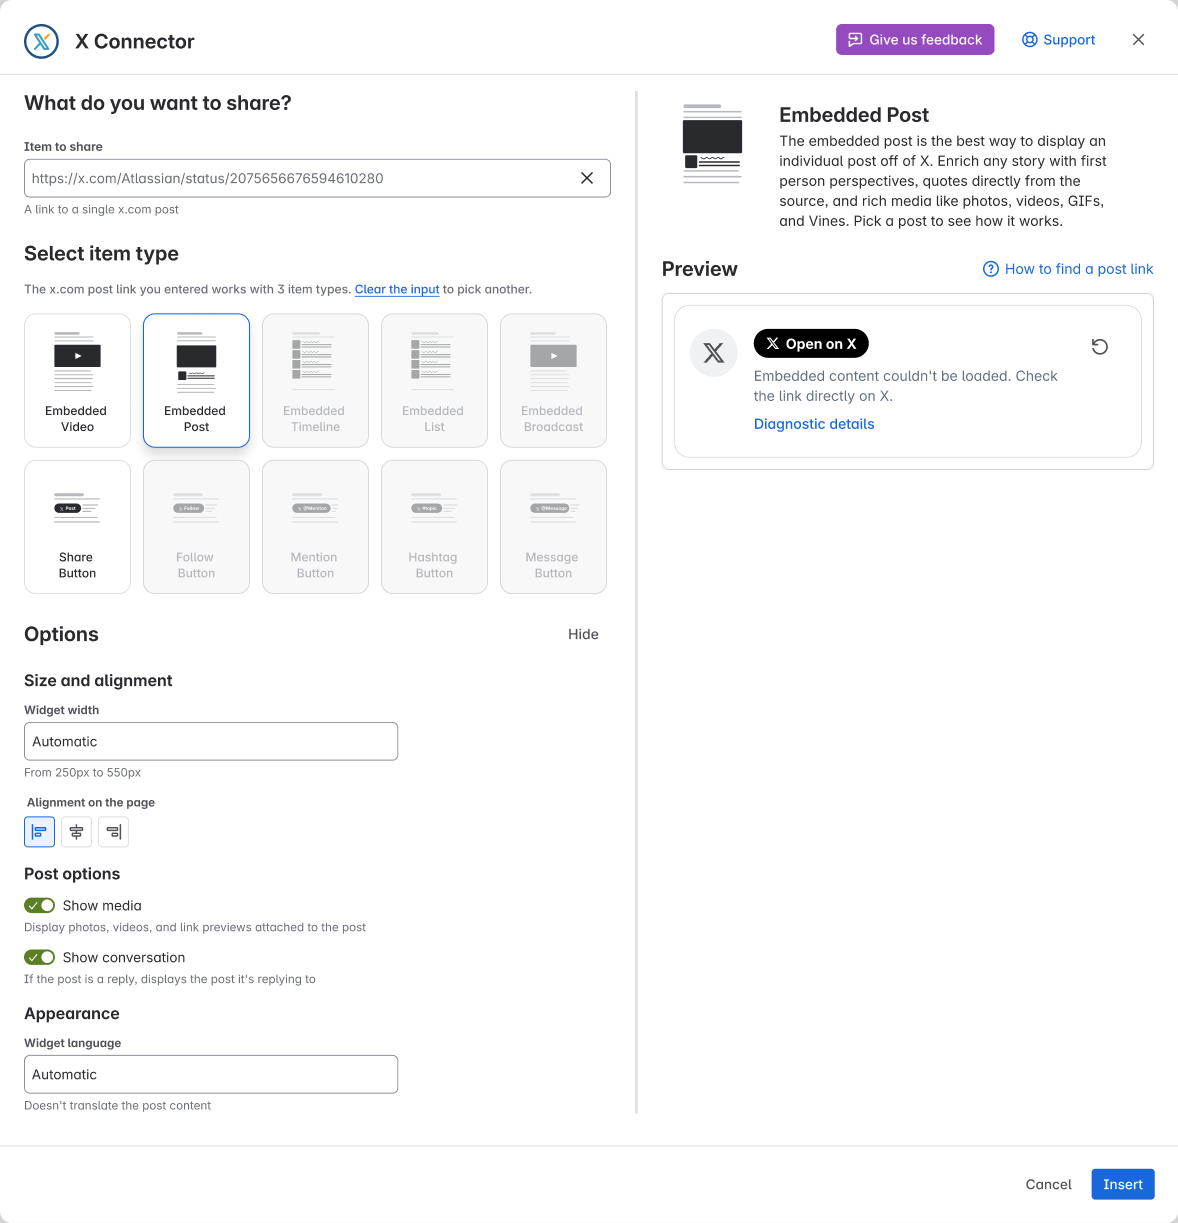Reload the embedded post preview
1178x1223 pixels.
coord(1100,347)
